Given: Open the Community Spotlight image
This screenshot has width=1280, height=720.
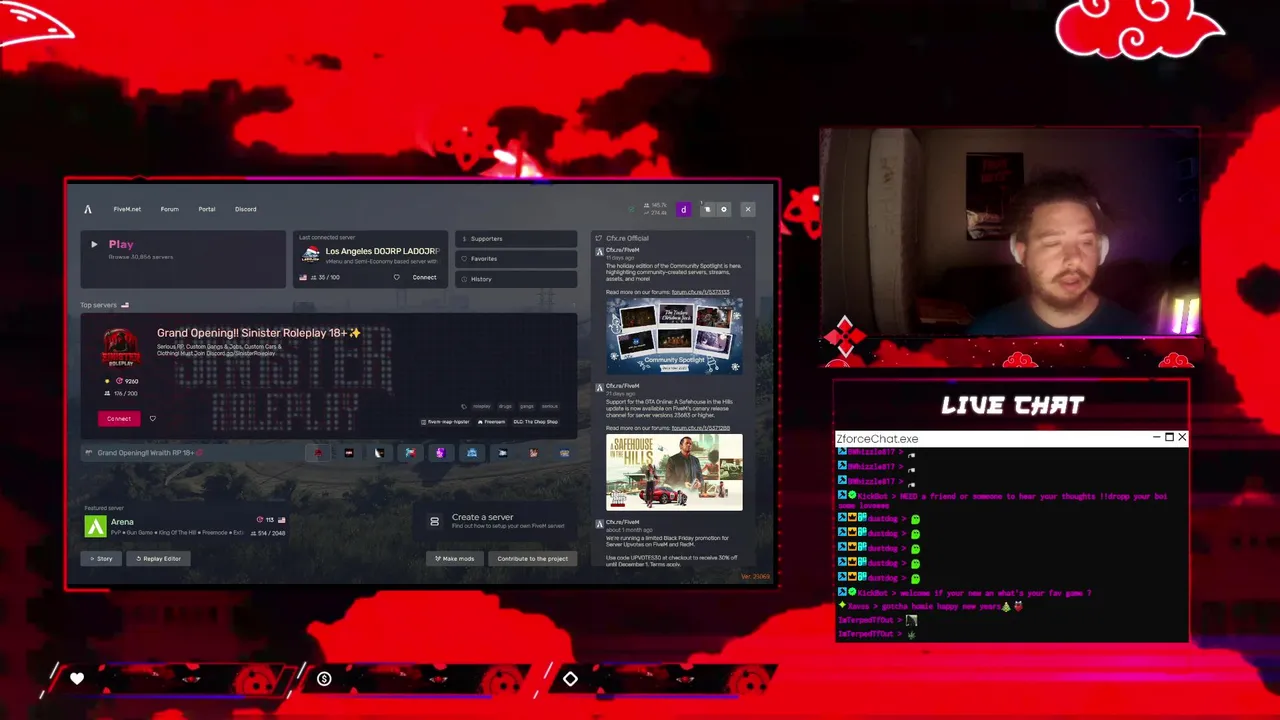Looking at the screenshot, I should pyautogui.click(x=674, y=336).
